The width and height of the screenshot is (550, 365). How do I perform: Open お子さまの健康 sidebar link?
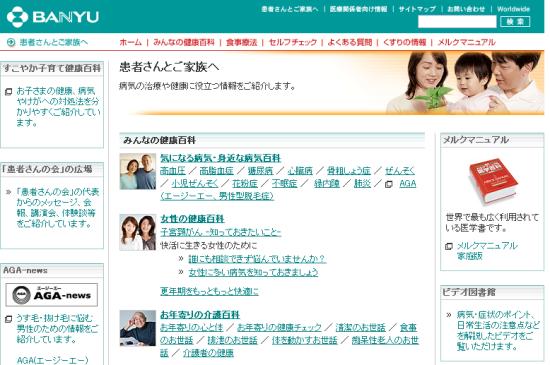tap(58, 107)
